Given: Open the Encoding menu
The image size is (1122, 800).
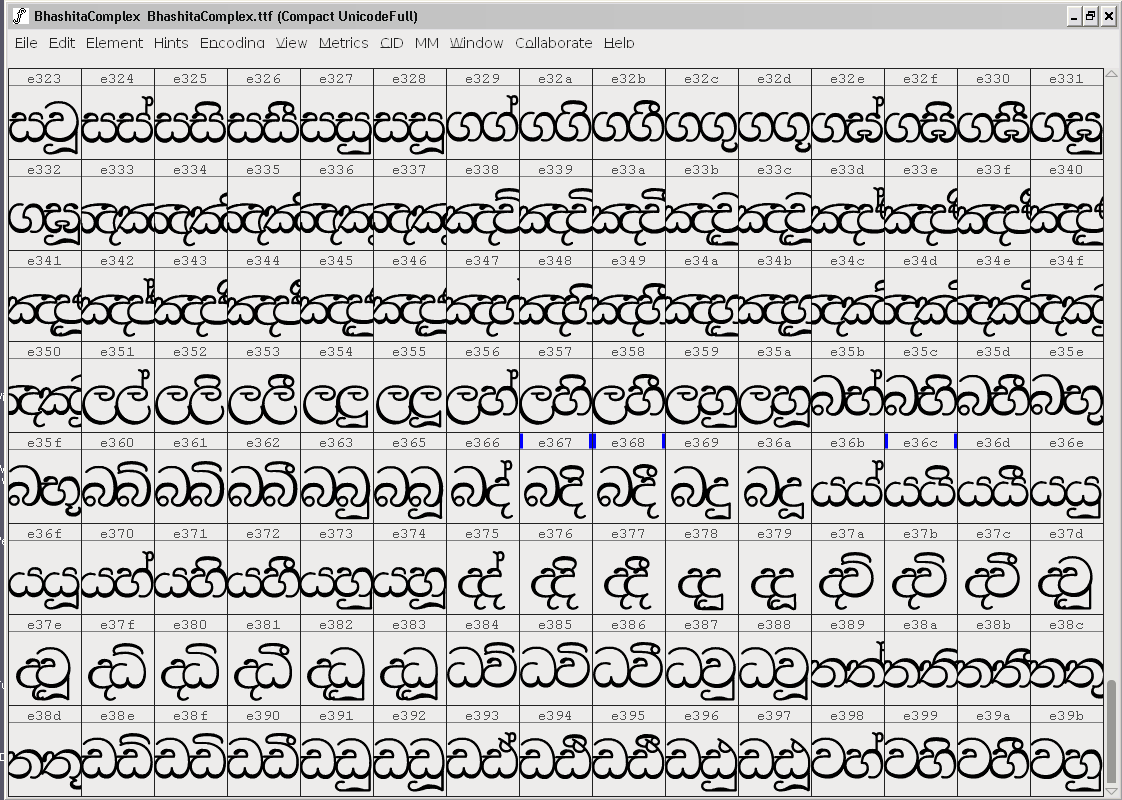Looking at the screenshot, I should point(232,43).
